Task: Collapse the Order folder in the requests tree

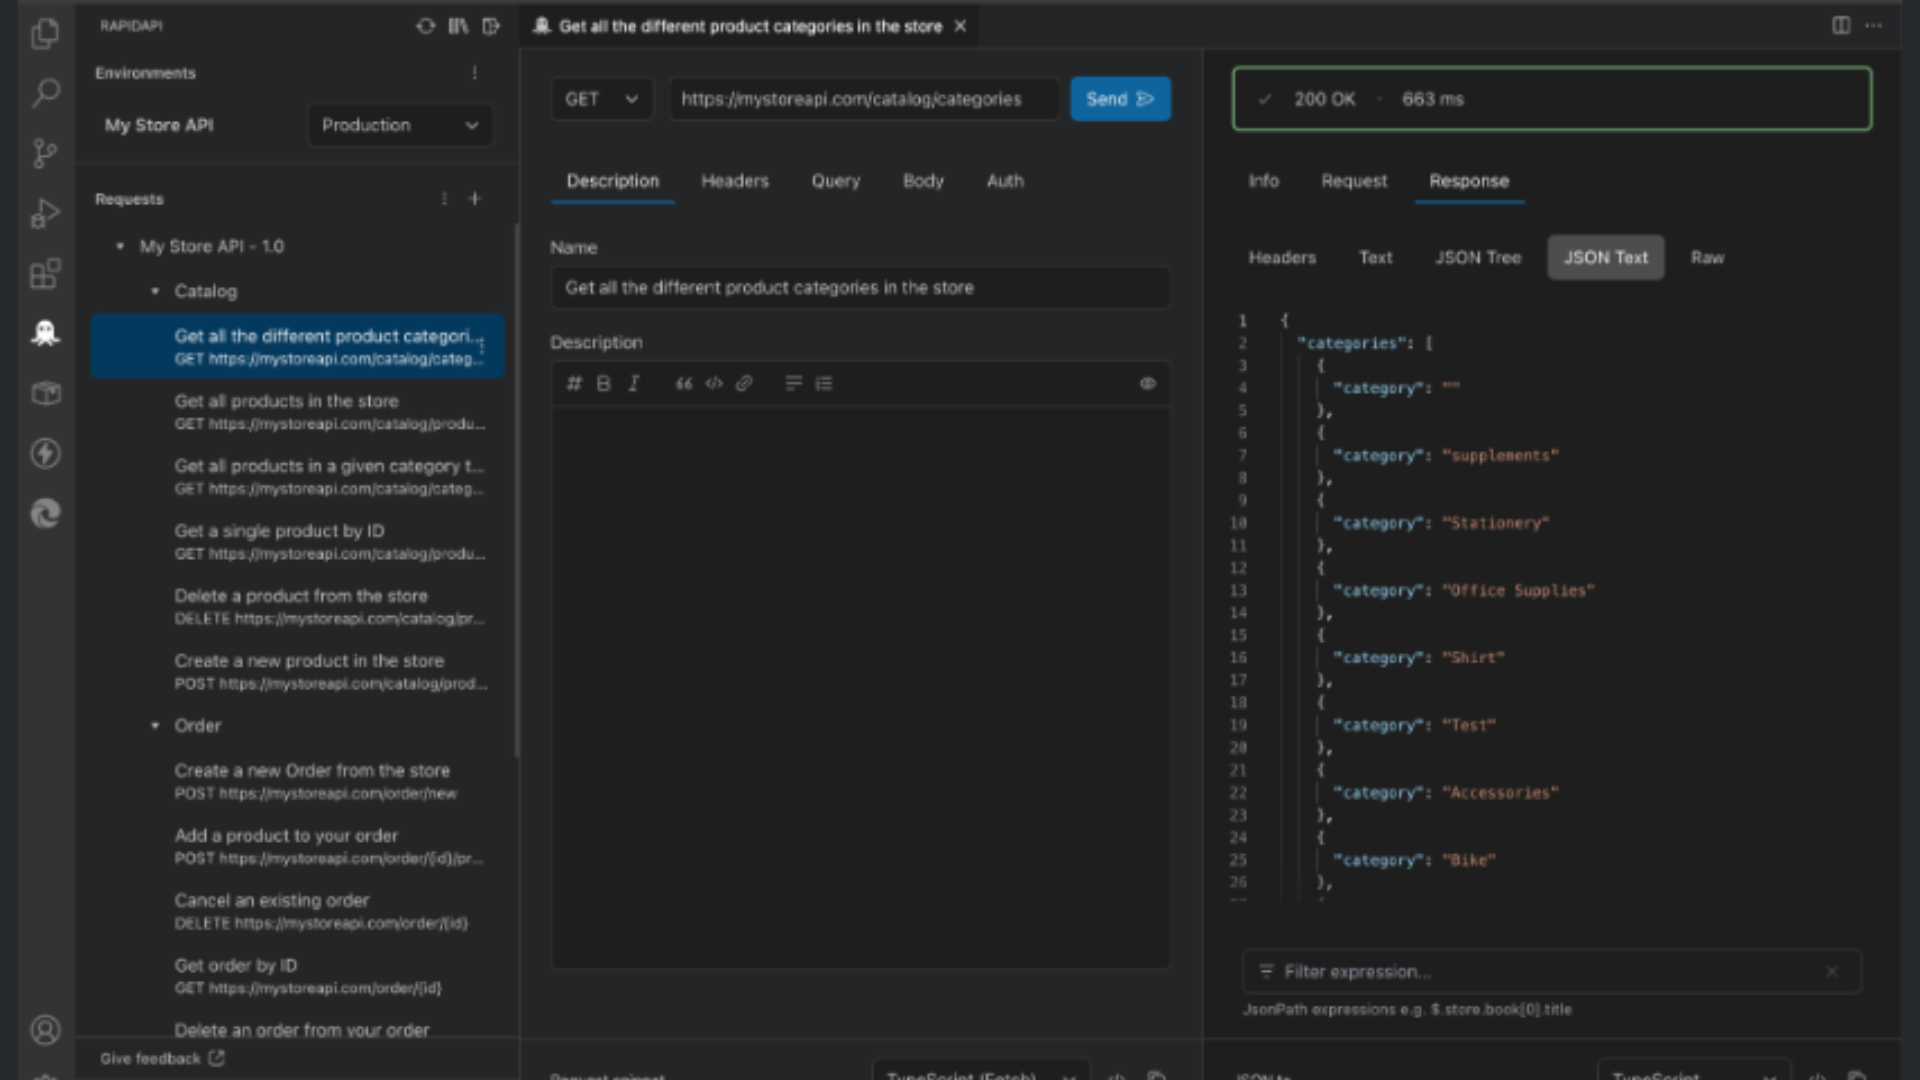Action: click(155, 726)
